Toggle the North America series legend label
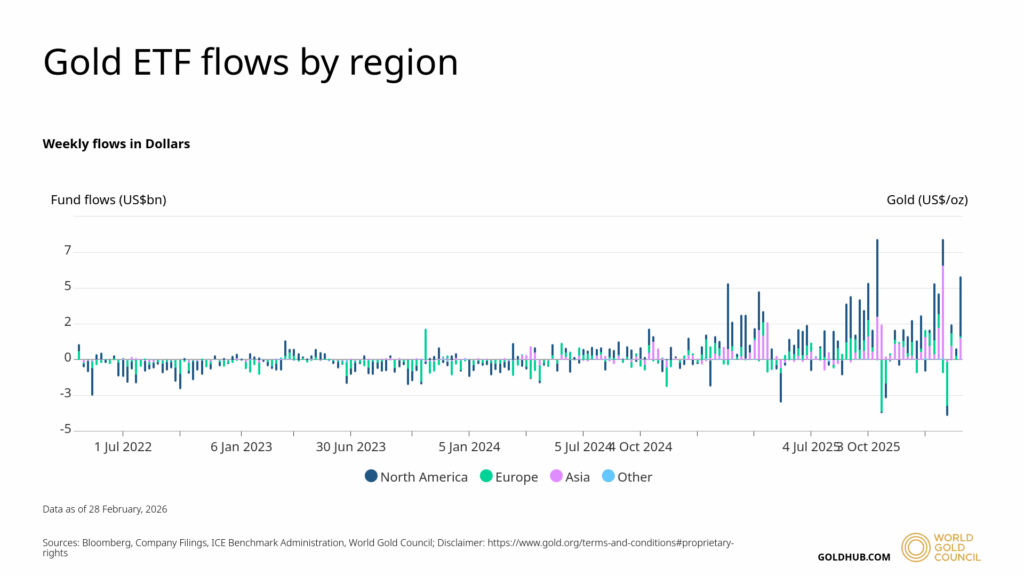Image resolution: width=1024 pixels, height=576 pixels. pyautogui.click(x=423, y=477)
